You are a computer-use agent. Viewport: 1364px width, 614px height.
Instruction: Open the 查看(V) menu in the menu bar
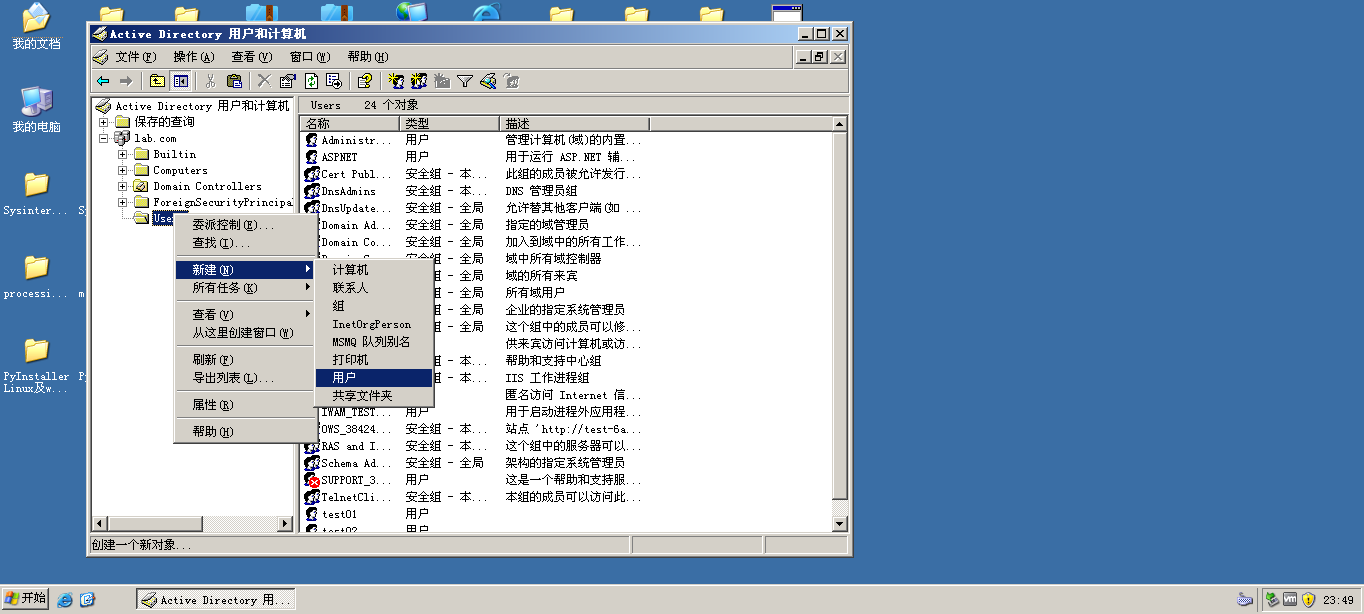pos(252,57)
